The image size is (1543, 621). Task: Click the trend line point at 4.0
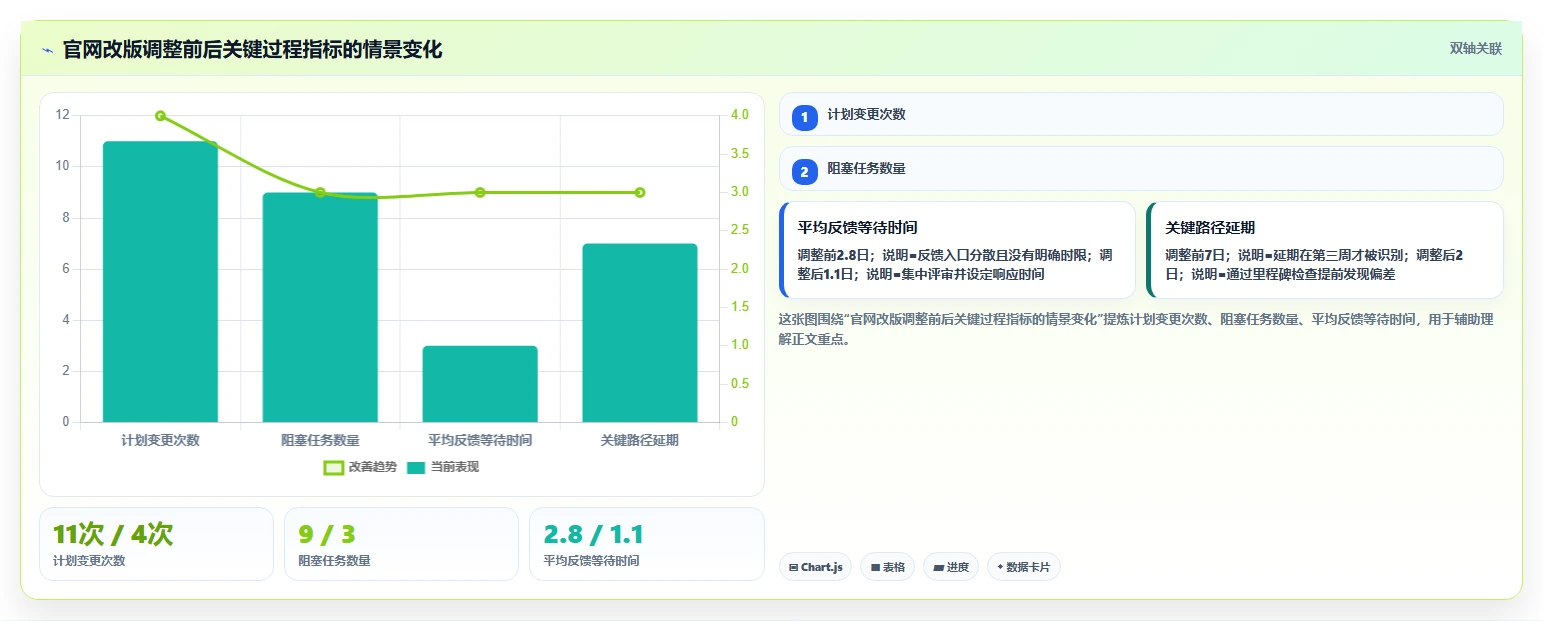[x=160, y=116]
